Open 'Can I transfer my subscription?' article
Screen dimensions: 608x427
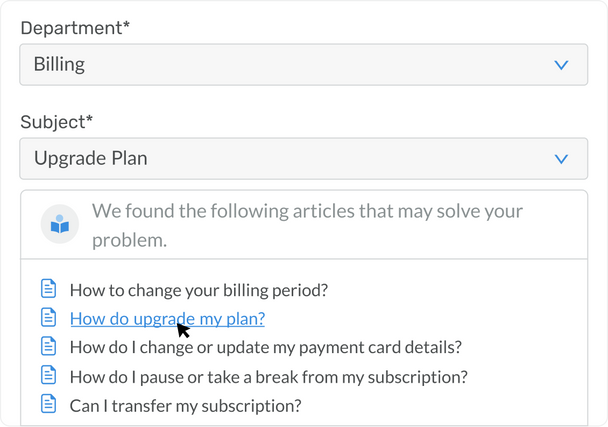coord(185,406)
